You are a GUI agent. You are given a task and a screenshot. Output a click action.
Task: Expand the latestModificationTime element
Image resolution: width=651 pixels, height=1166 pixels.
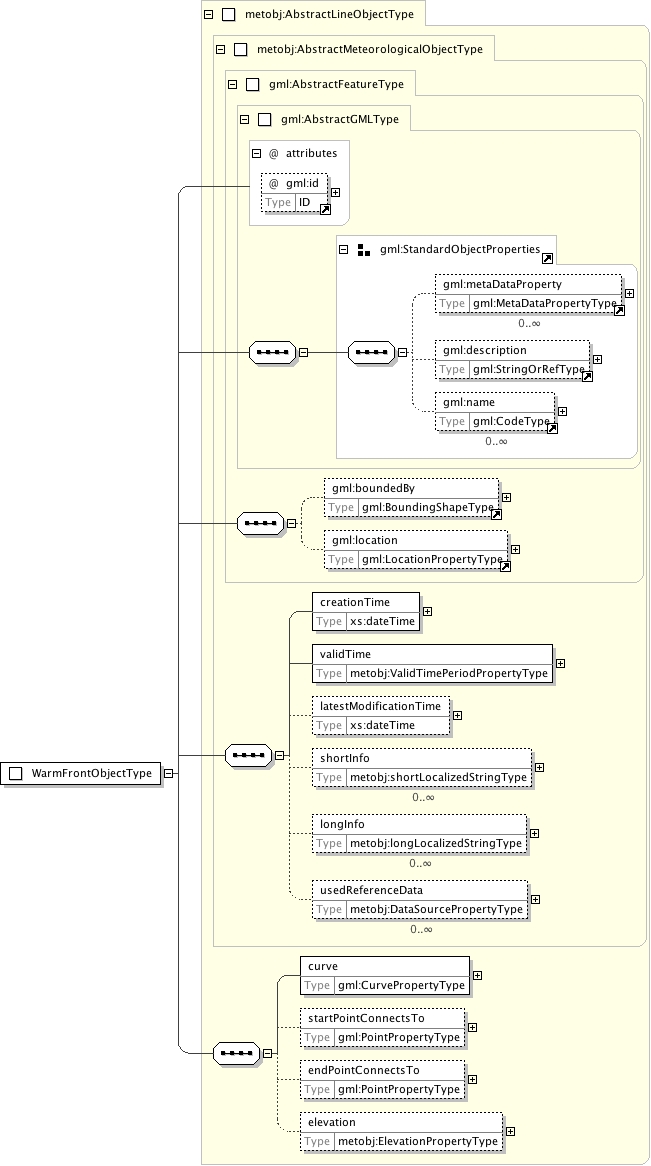tap(458, 715)
